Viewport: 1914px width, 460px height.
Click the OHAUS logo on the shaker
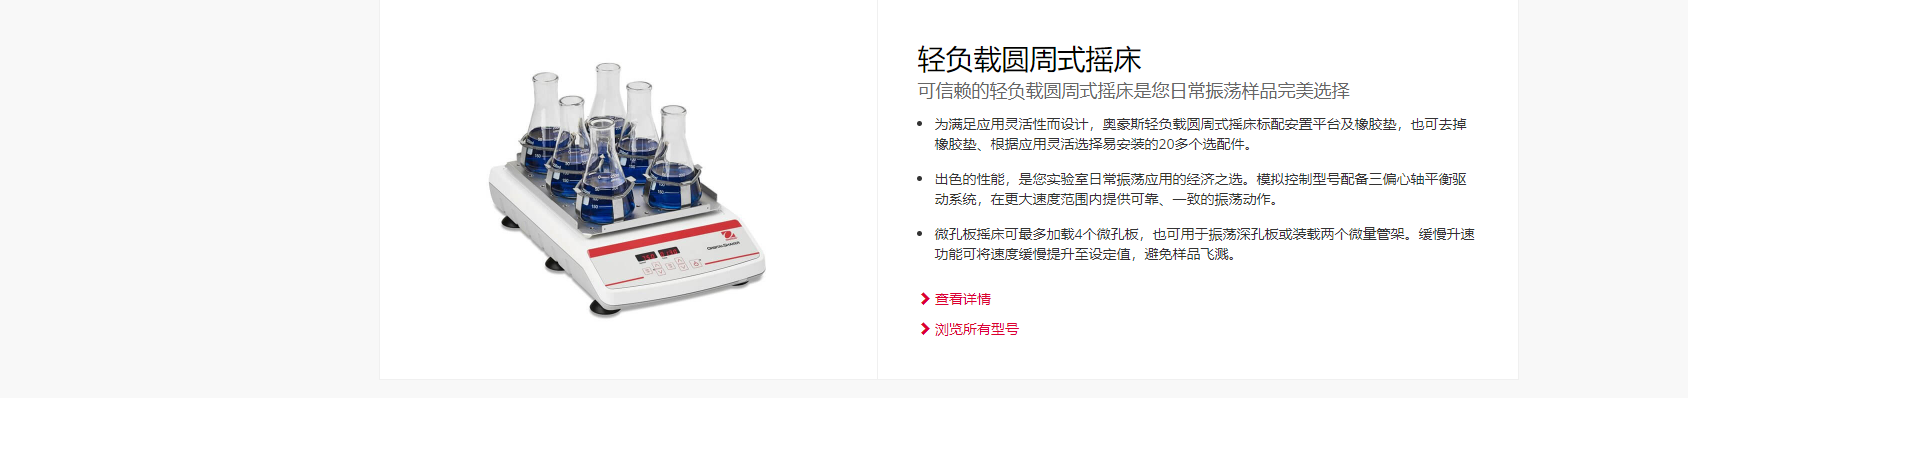click(729, 235)
